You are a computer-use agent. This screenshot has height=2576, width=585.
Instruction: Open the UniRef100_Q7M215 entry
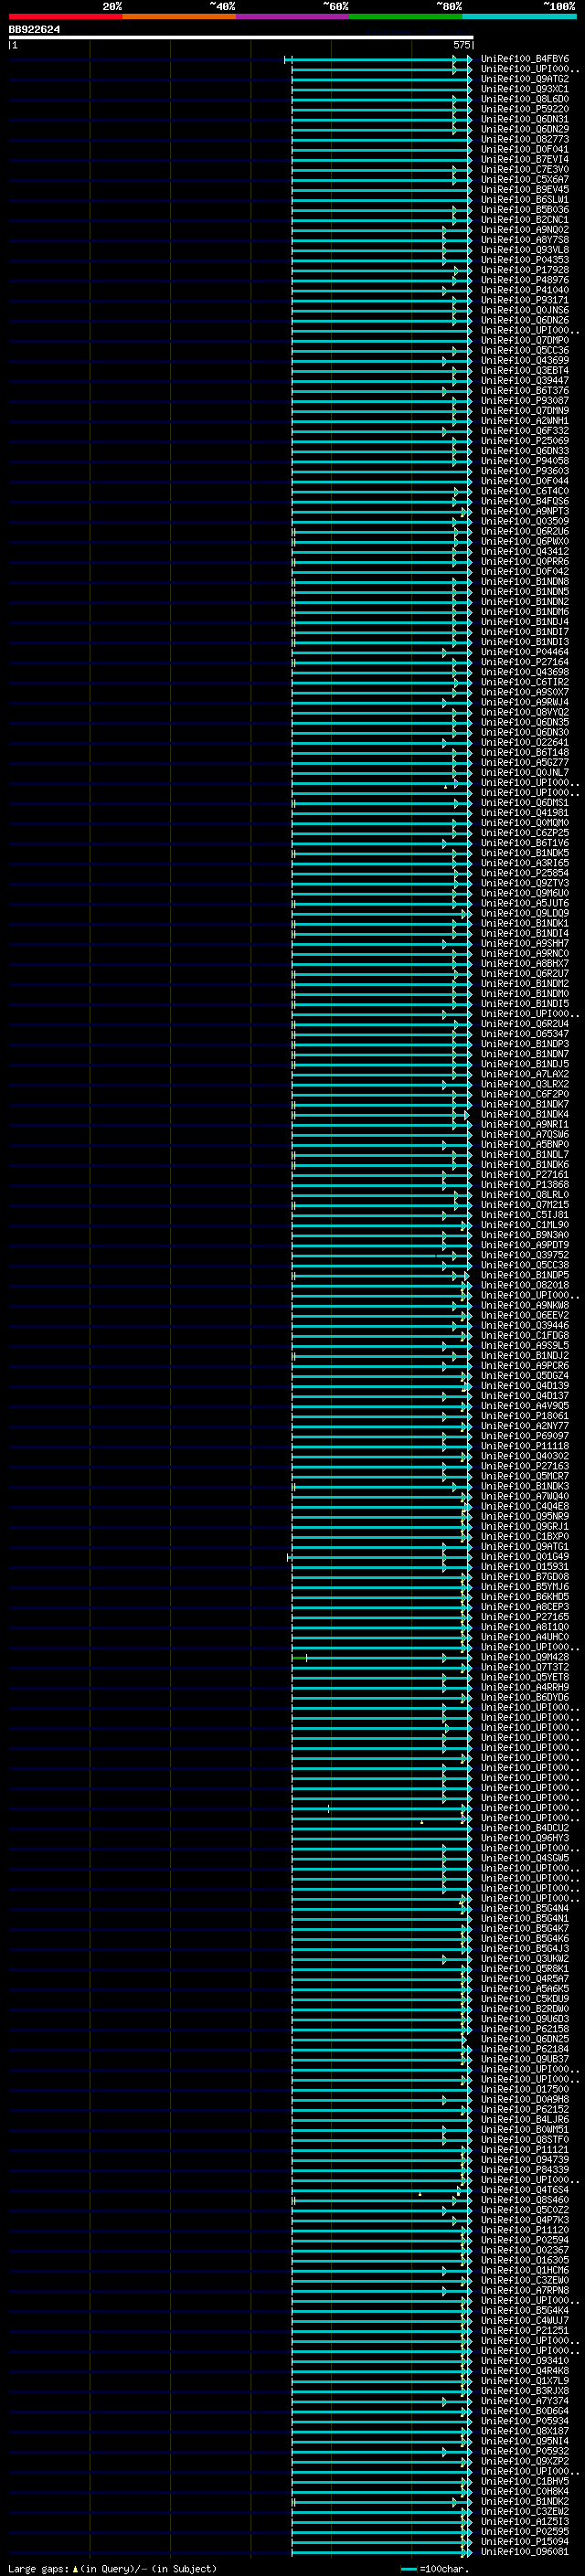click(x=524, y=1204)
